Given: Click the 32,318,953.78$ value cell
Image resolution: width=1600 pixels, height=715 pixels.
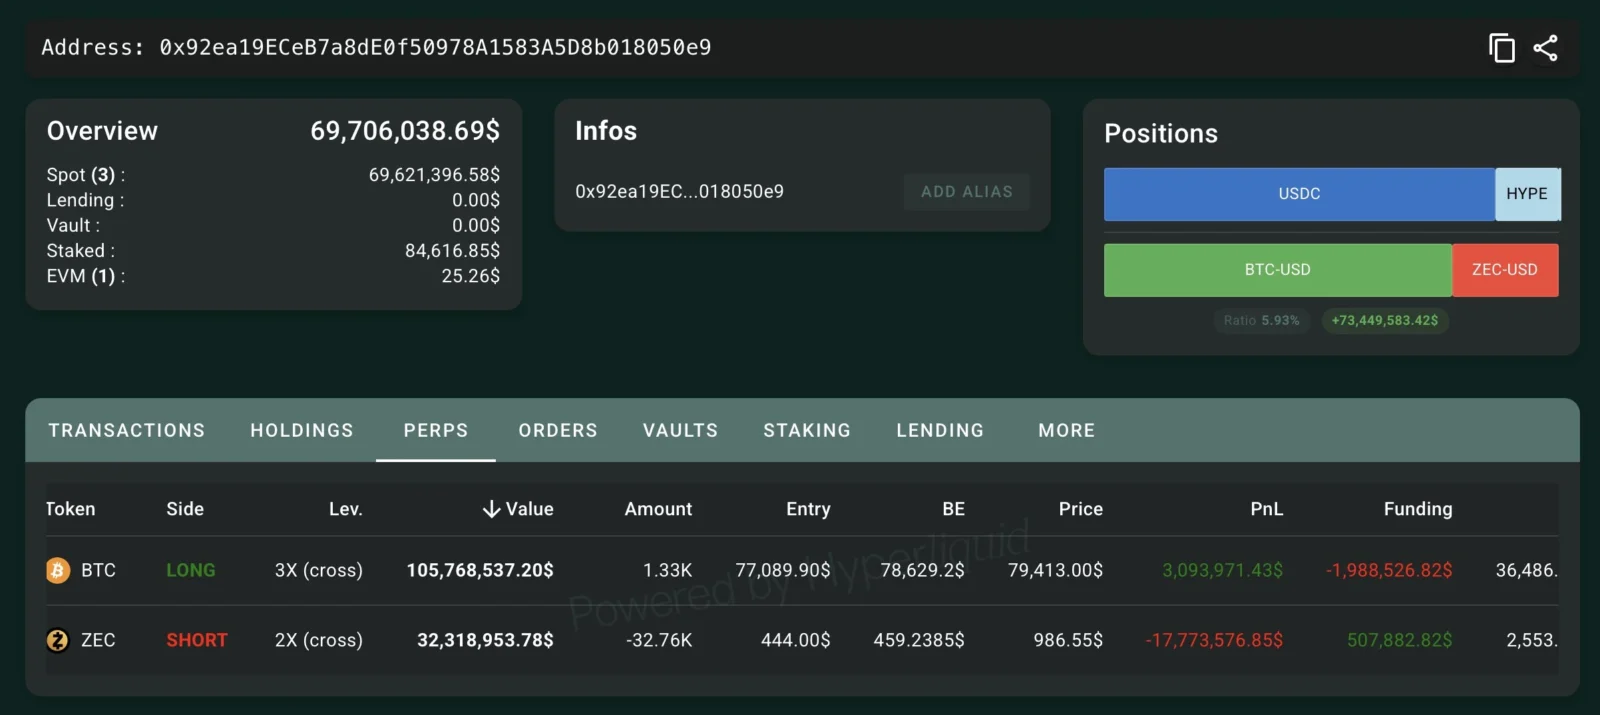Looking at the screenshot, I should 485,640.
